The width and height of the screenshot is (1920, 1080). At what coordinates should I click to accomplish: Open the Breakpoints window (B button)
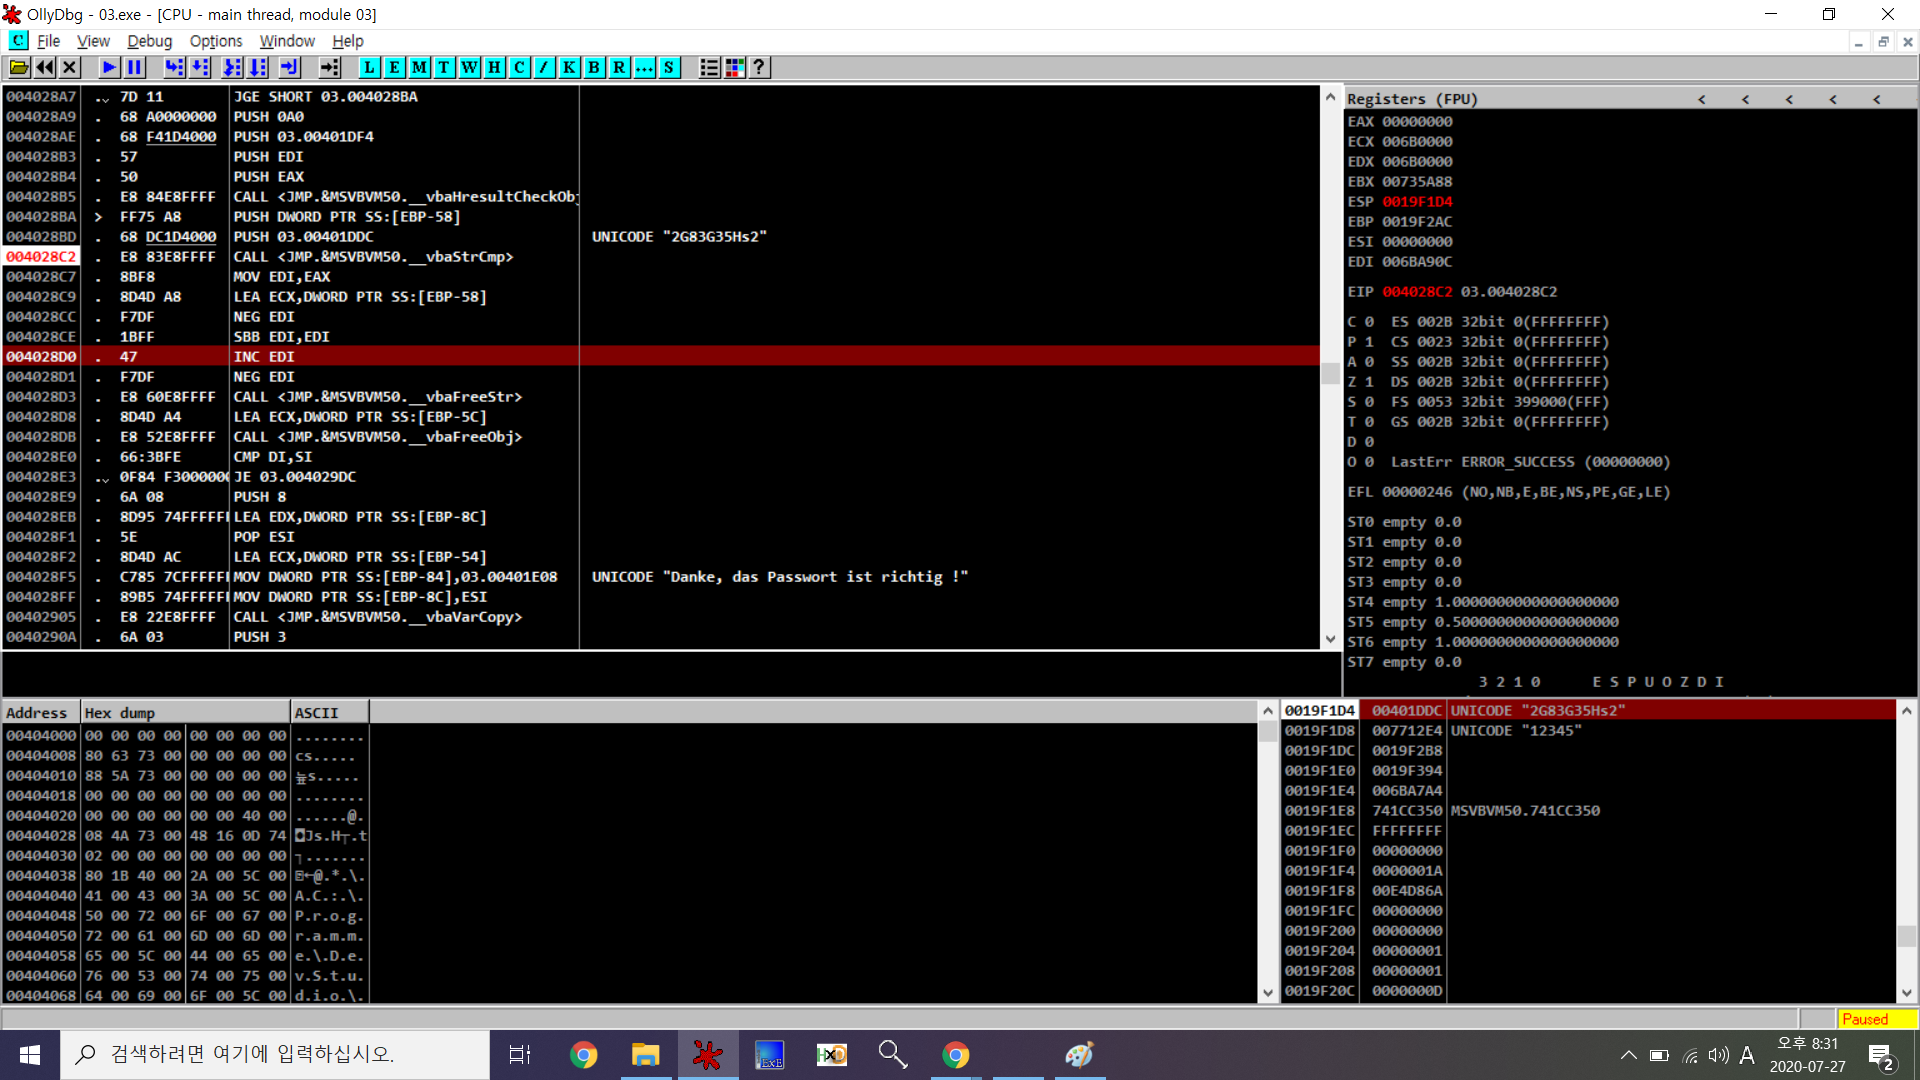click(x=594, y=67)
